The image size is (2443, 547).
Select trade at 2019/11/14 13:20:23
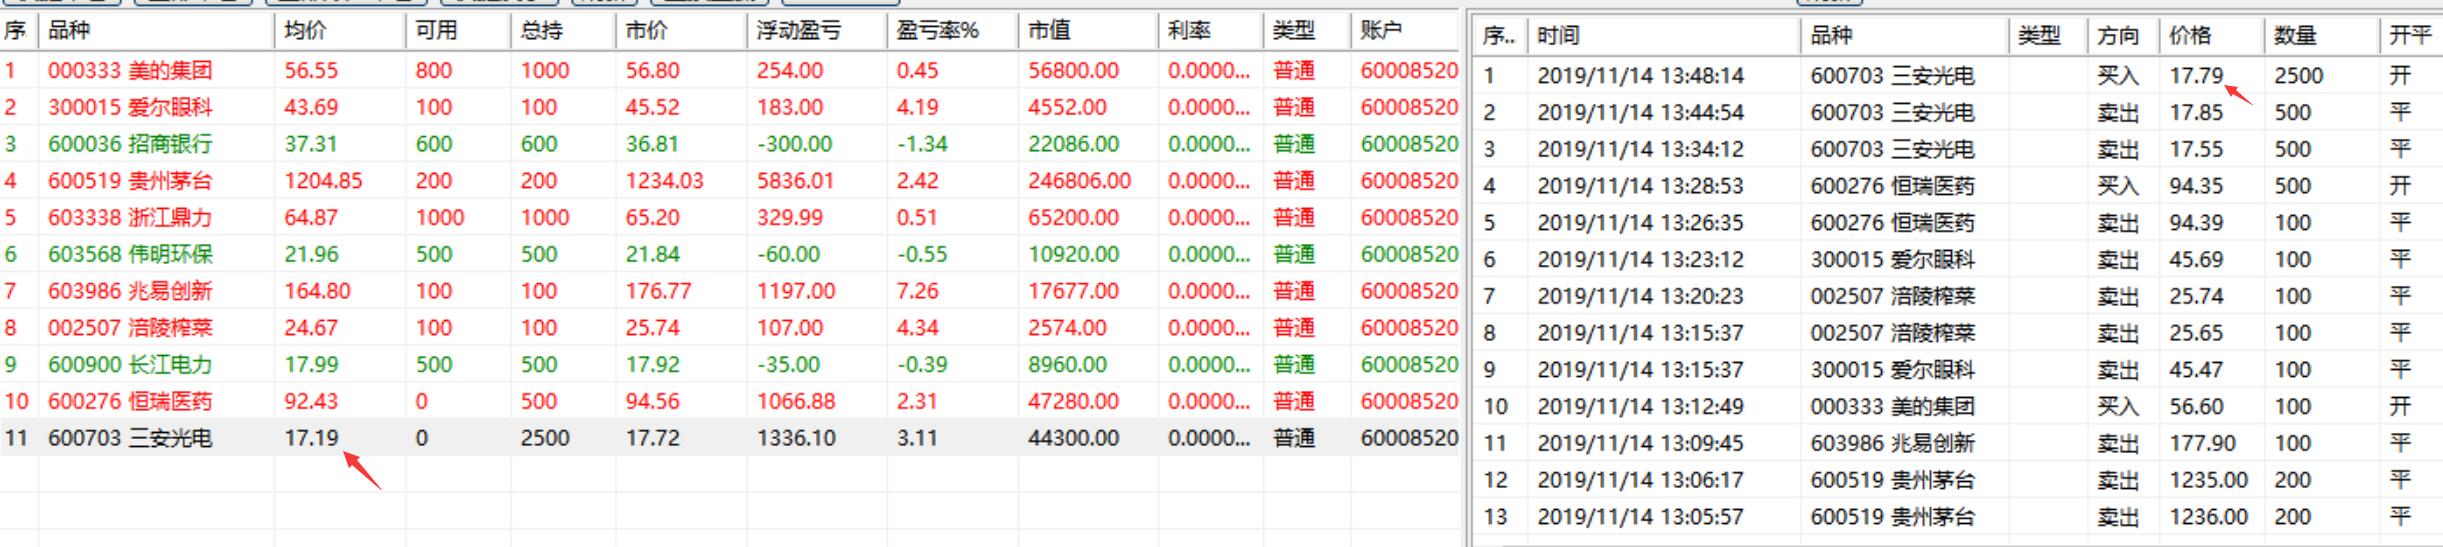1958,296
